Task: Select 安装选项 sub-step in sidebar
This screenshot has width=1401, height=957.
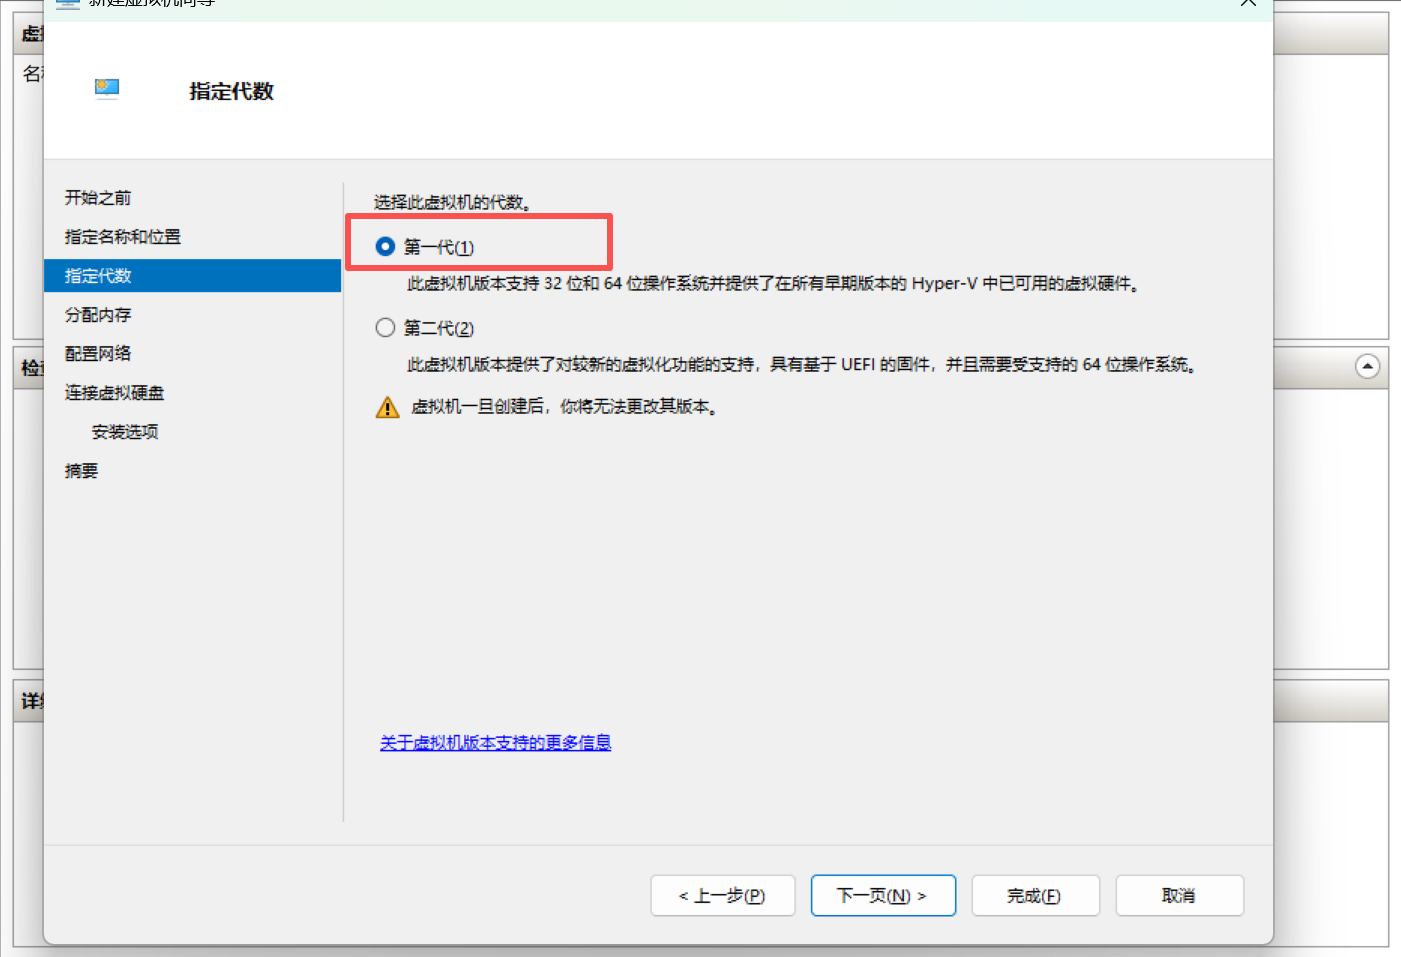Action: pos(125,432)
